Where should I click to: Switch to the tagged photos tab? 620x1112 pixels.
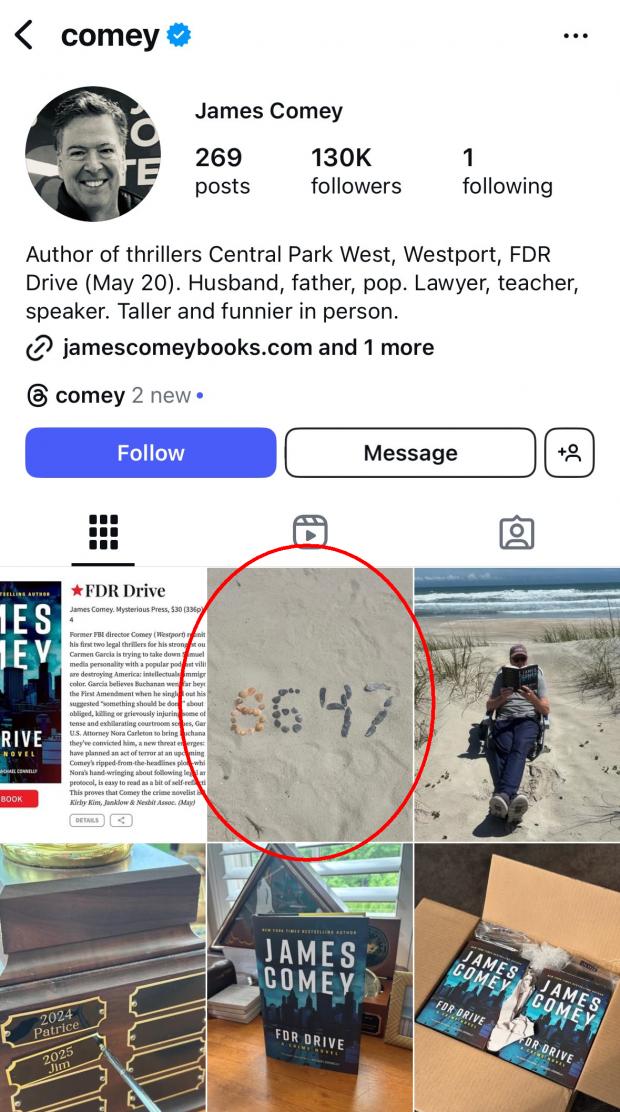(x=516, y=533)
